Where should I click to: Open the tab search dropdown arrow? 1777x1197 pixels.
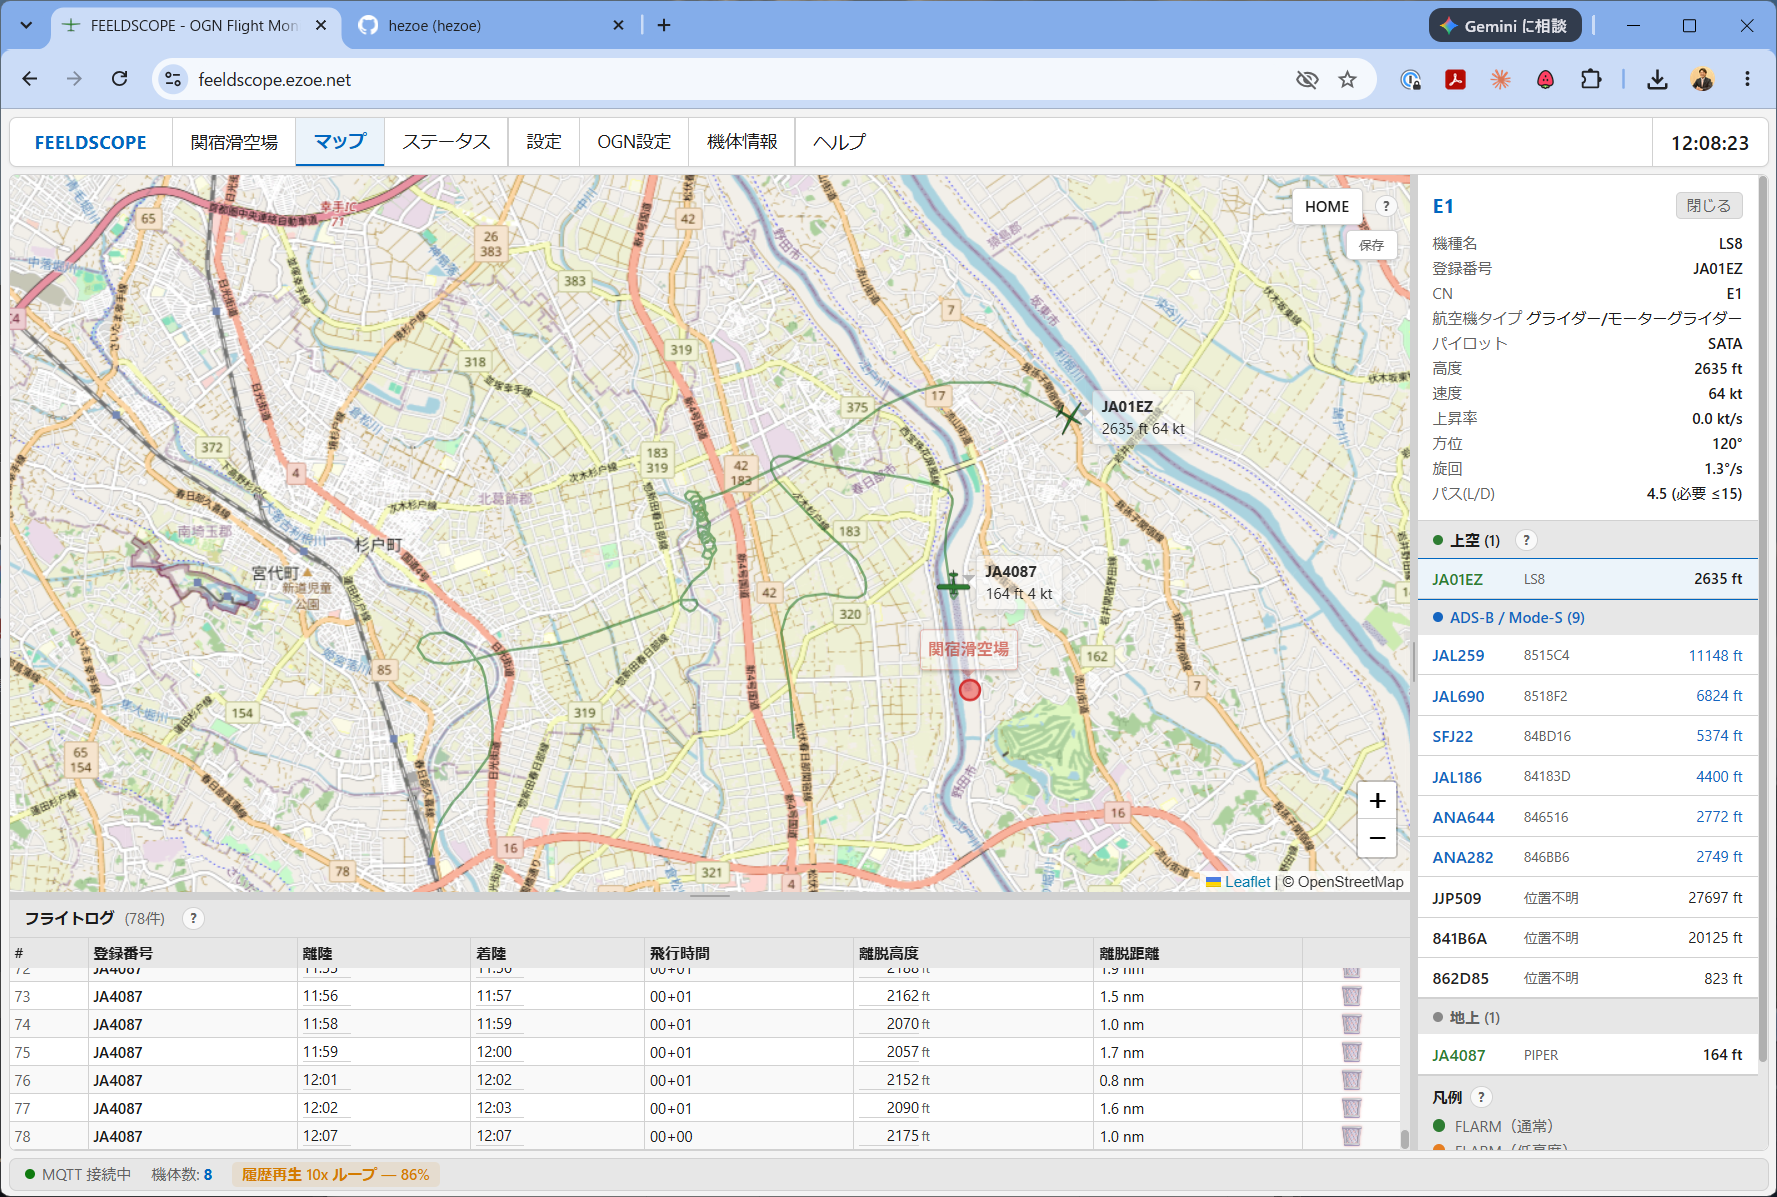coord(26,25)
